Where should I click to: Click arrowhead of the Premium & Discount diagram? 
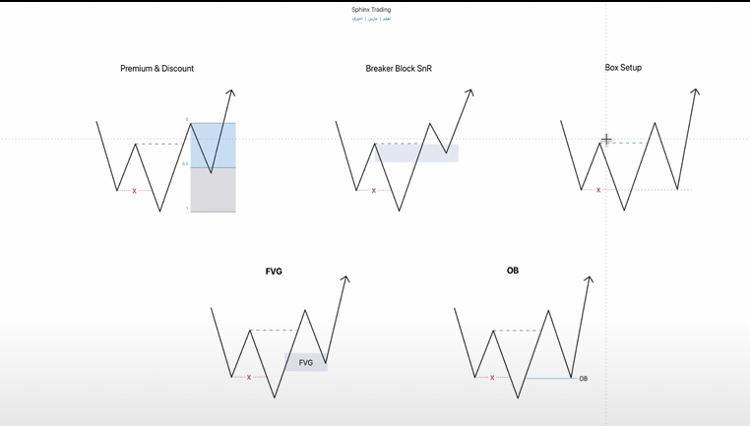coord(231,93)
